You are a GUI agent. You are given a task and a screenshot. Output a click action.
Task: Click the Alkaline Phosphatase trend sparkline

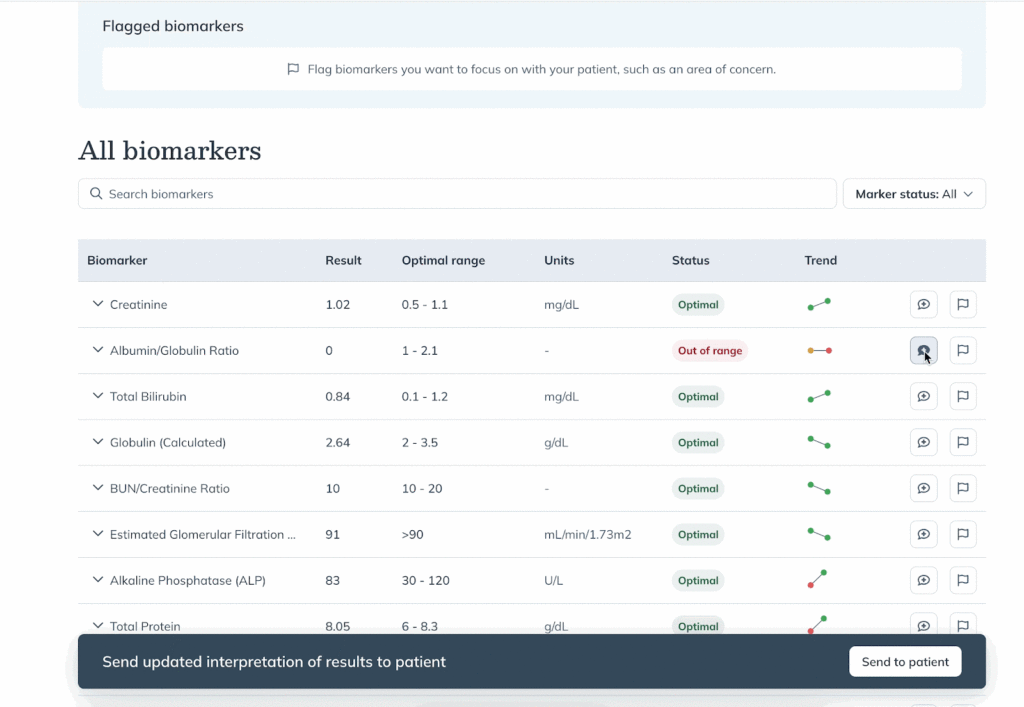point(817,578)
